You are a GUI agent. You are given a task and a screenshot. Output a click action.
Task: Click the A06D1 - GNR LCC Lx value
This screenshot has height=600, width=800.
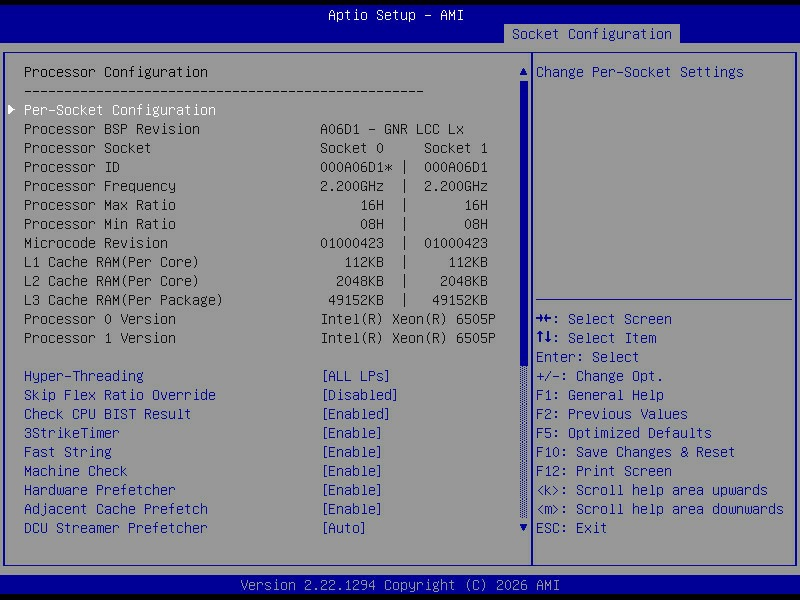click(392, 129)
